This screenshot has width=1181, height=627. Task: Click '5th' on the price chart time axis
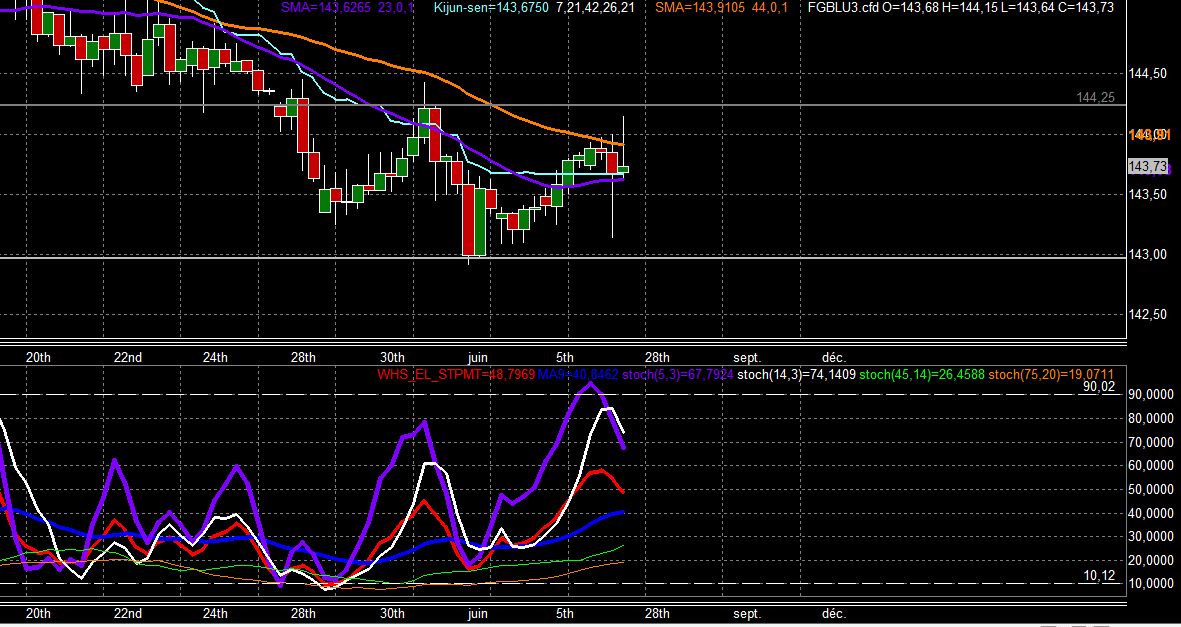click(x=564, y=357)
